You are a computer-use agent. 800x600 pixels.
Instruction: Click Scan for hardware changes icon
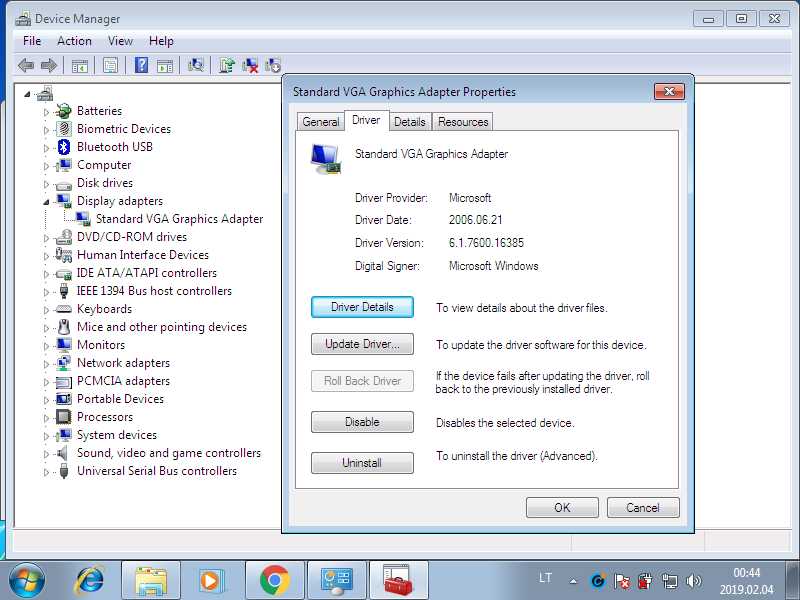coord(196,65)
